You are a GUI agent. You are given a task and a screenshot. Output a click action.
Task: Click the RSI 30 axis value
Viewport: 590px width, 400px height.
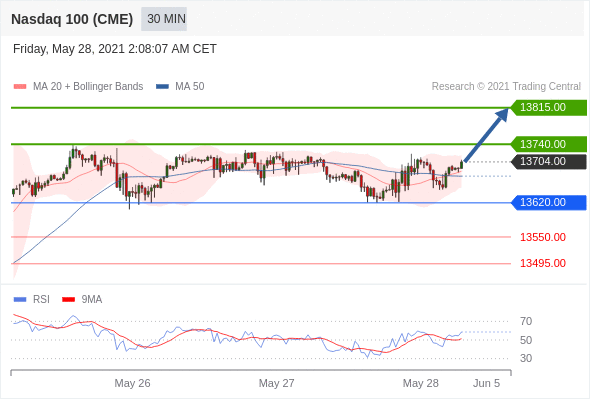click(x=526, y=358)
